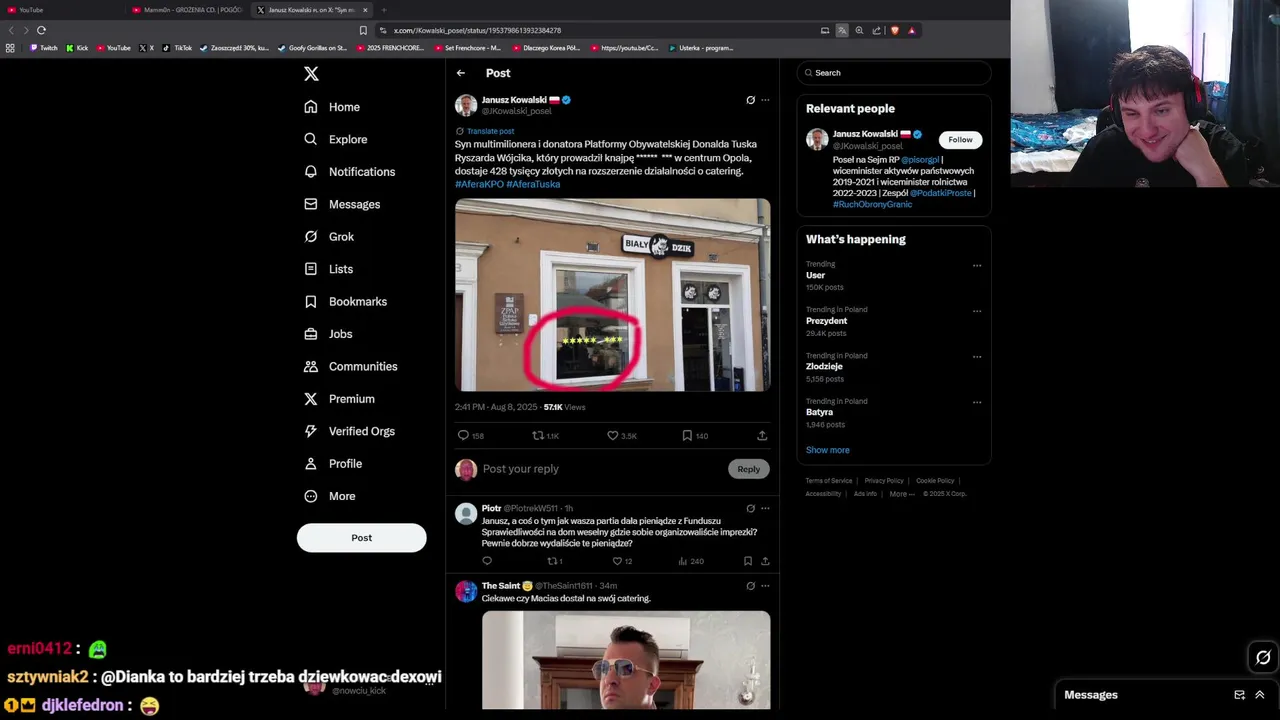This screenshot has width=1280, height=720.
Task: Follow Janusz Kowalski
Action: pos(960,140)
